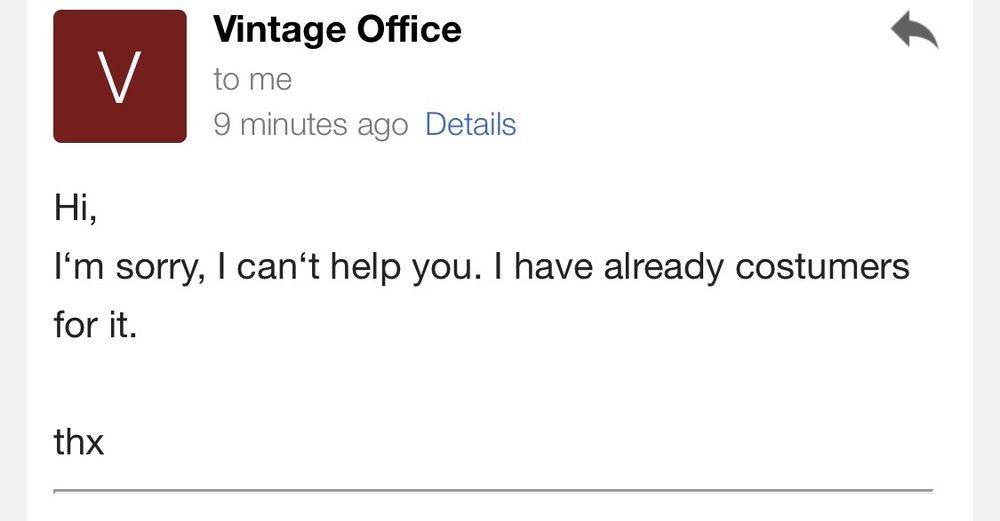Click the "9 minutes ago" timestamp

click(310, 125)
